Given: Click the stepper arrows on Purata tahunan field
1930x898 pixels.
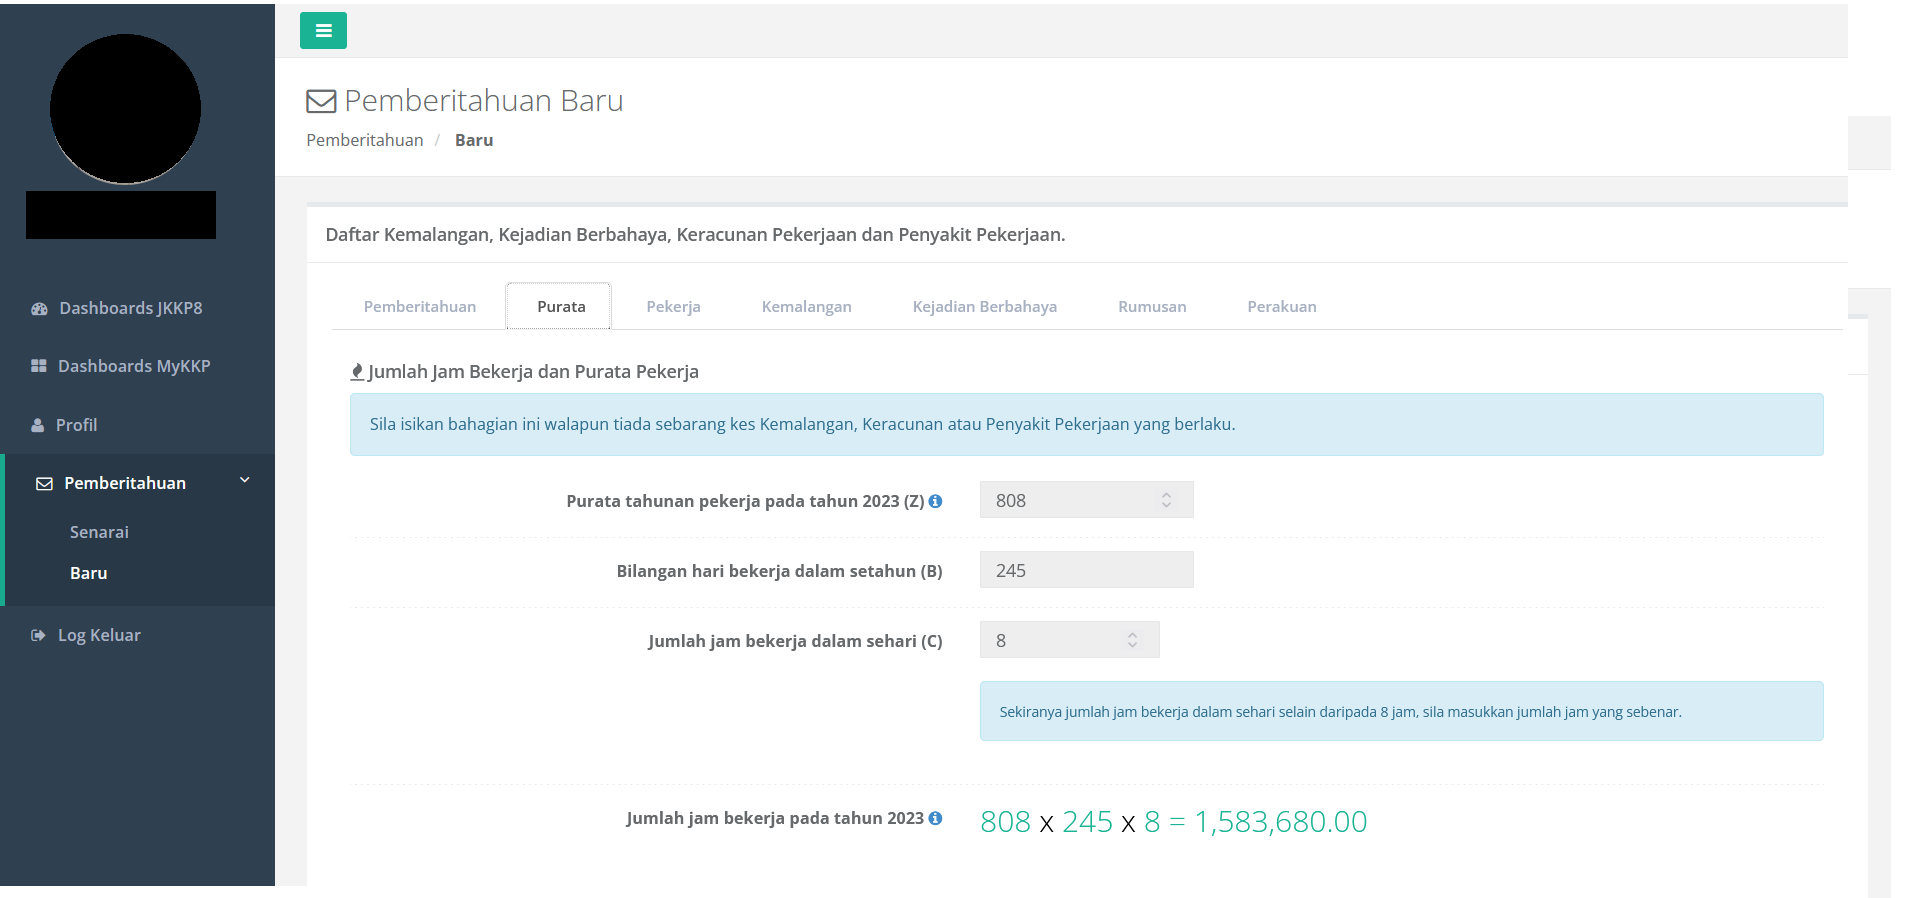Looking at the screenshot, I should pyautogui.click(x=1166, y=500).
